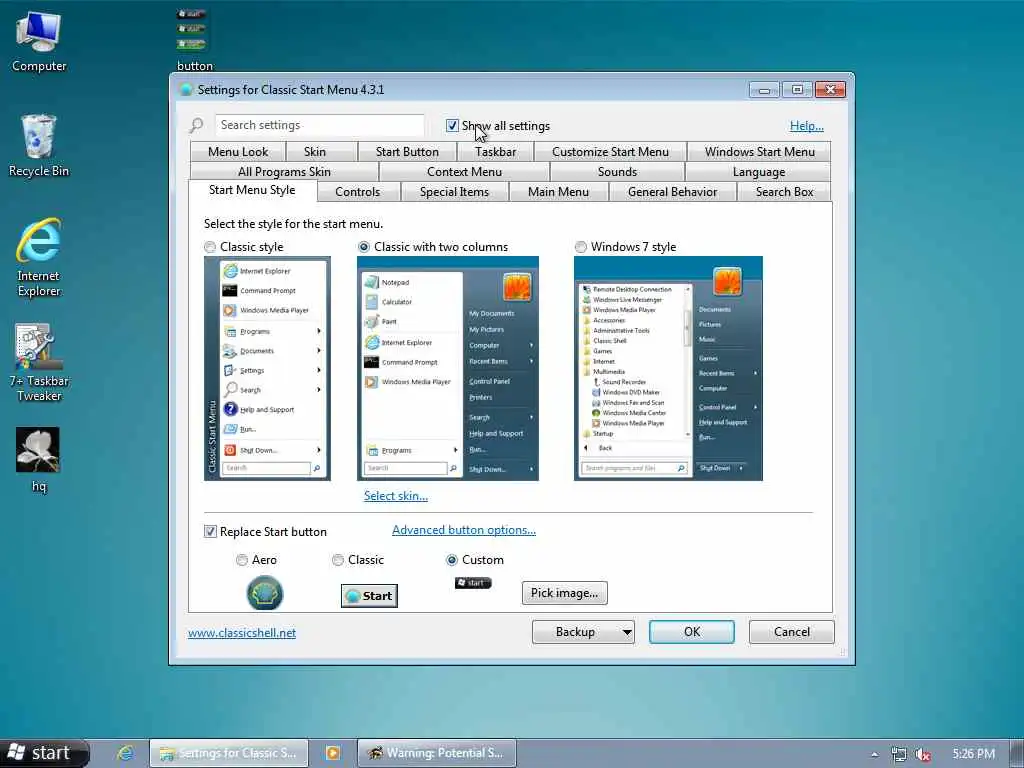
Task: Click the Pick image... button
Action: (564, 593)
